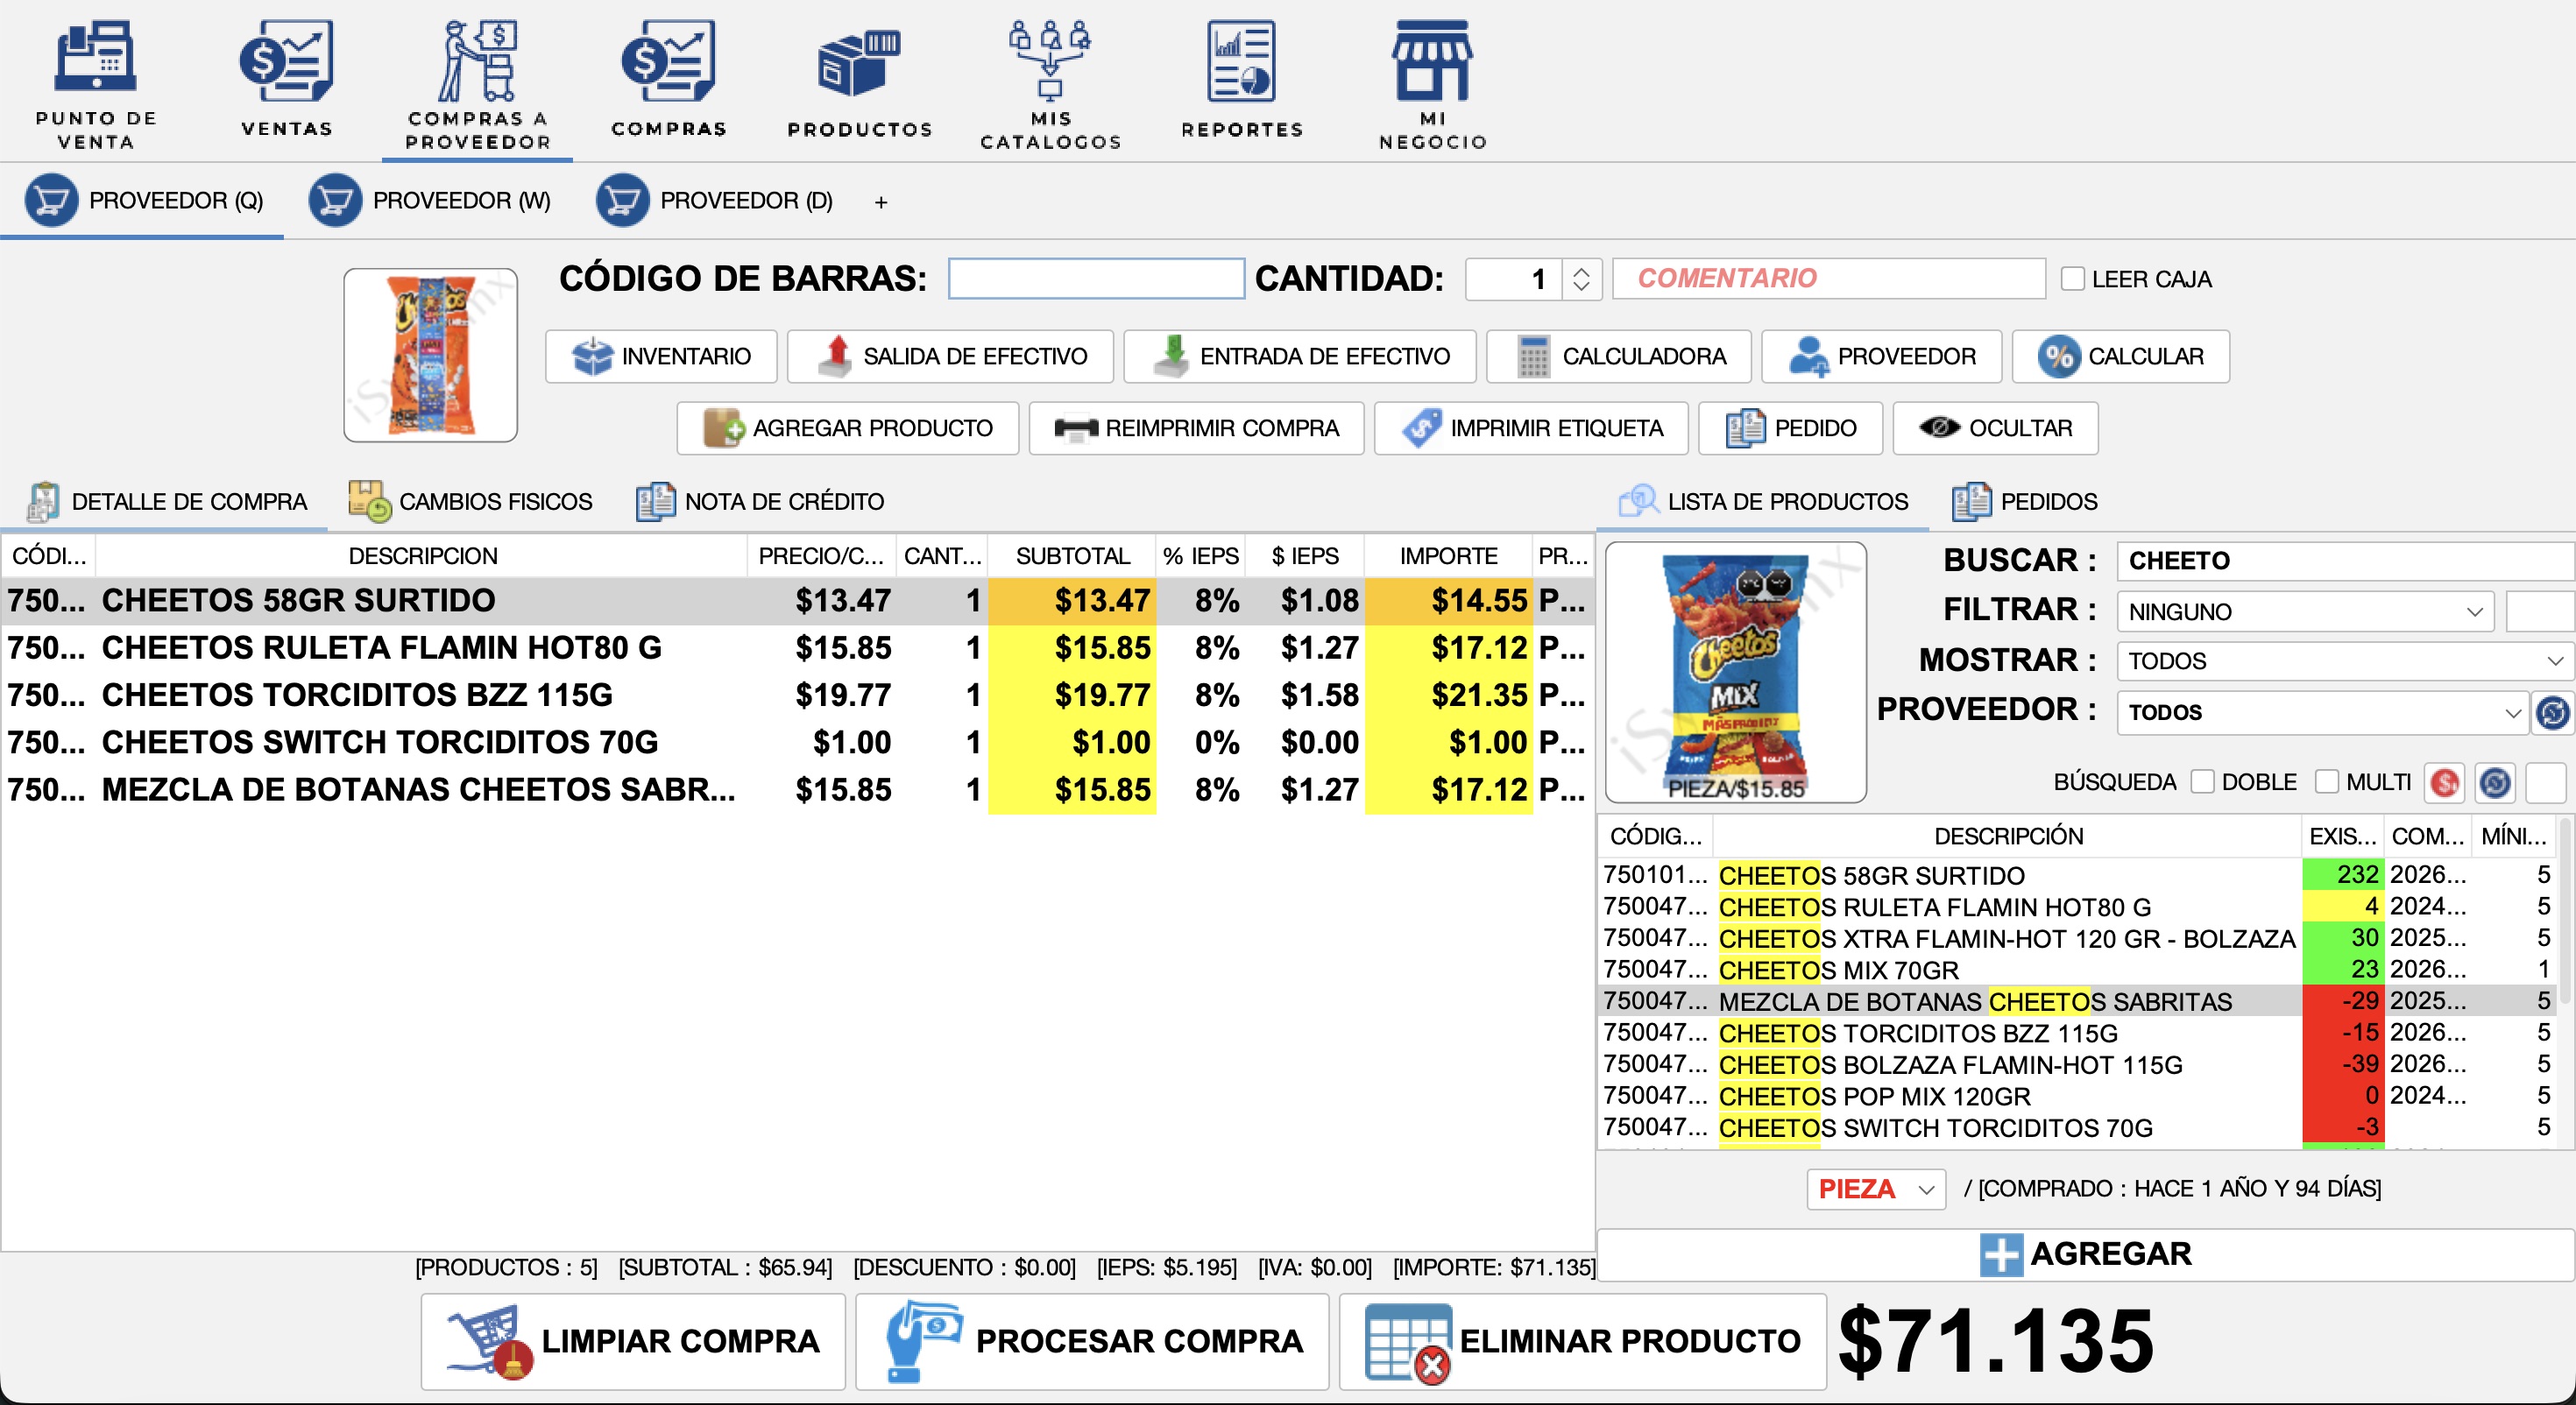
Task: Click the Cantidad stepper arrows
Action: pos(1581,279)
